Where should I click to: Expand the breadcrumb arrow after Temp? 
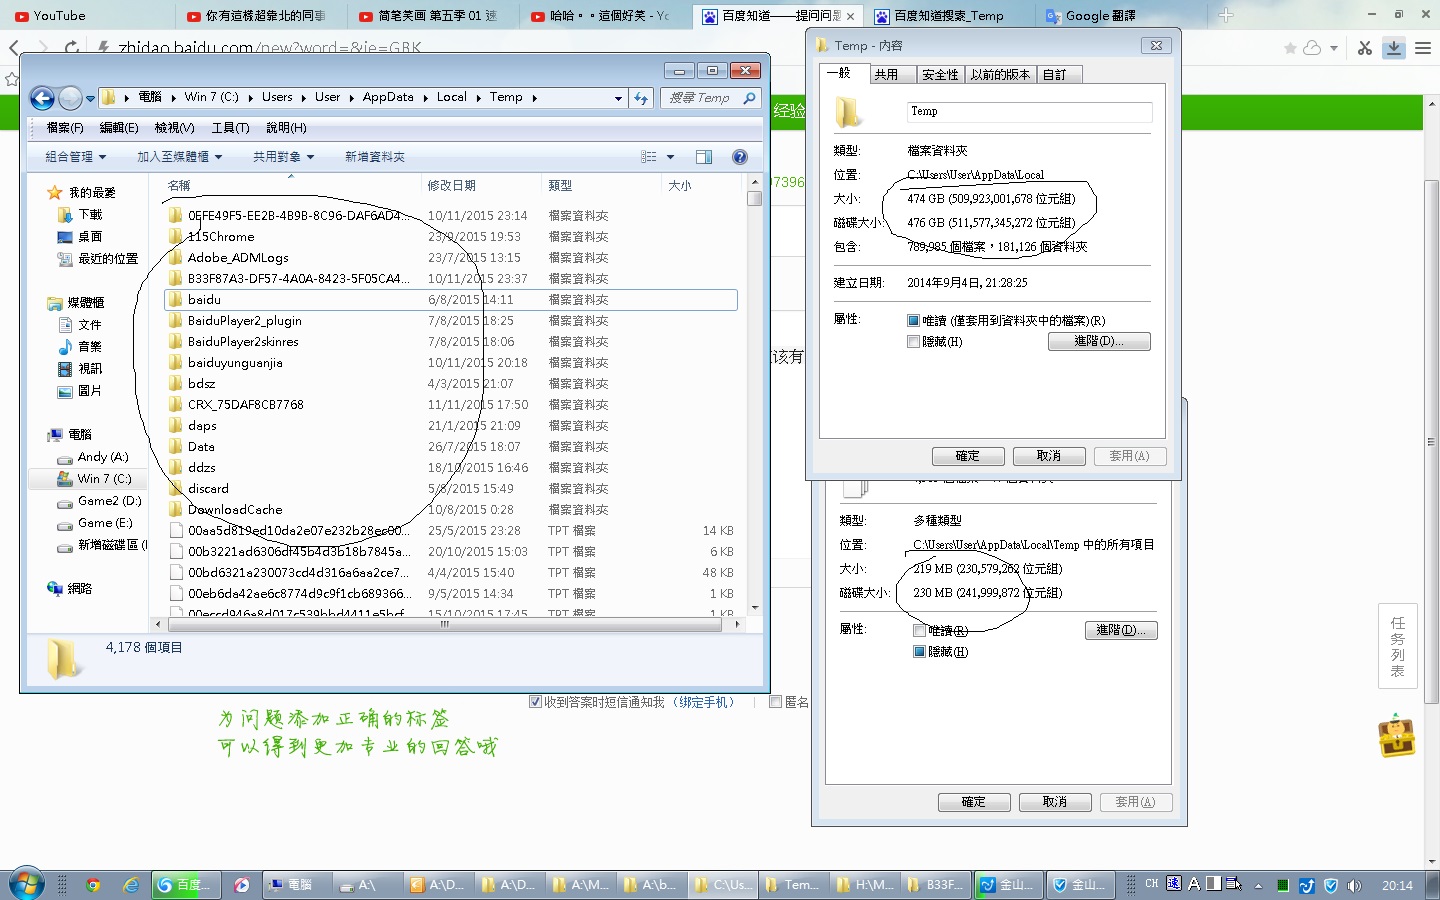coord(534,98)
